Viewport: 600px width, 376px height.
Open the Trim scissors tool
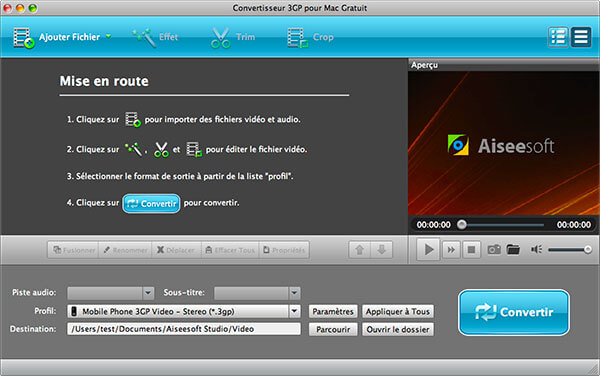(x=233, y=37)
